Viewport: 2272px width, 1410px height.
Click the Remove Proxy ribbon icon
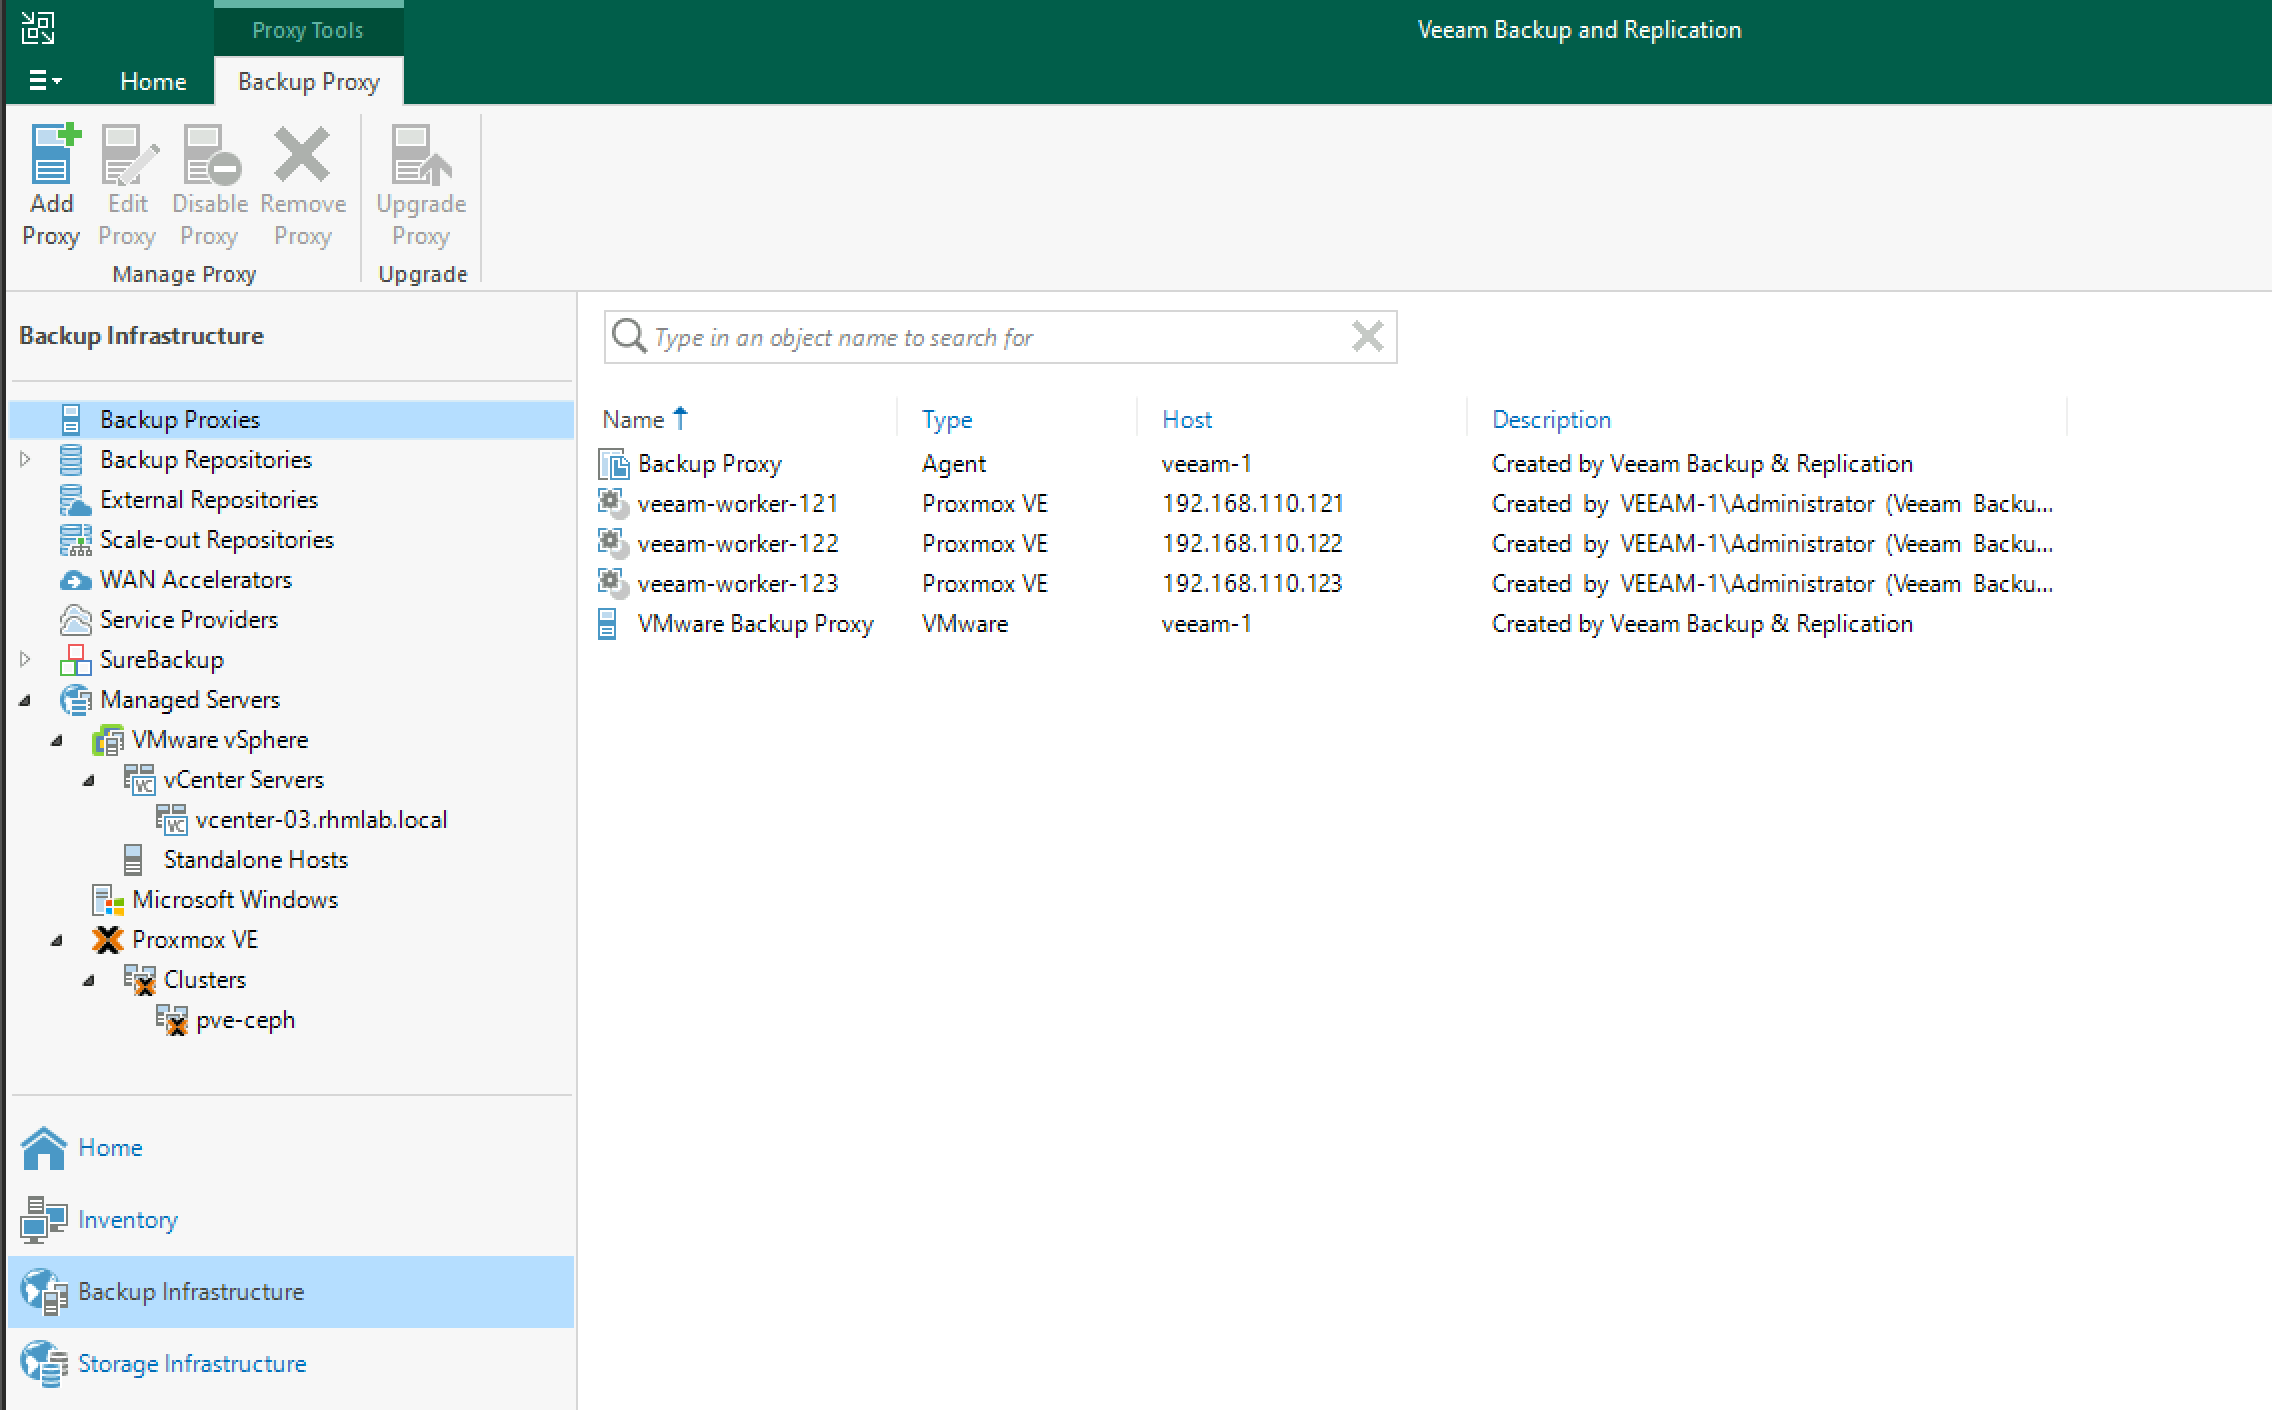coord(302,154)
